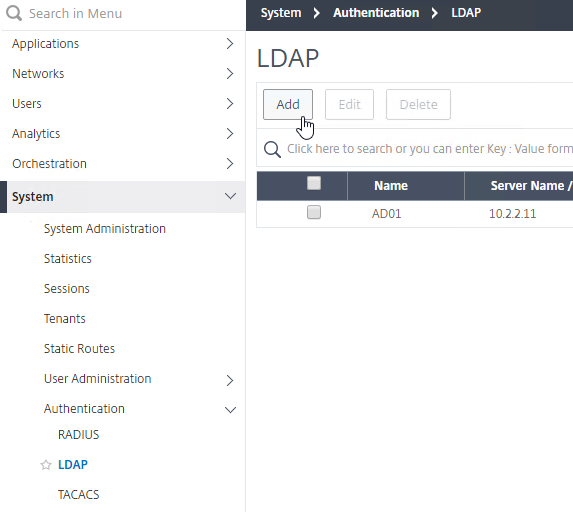Click the Add button

[x=288, y=105]
